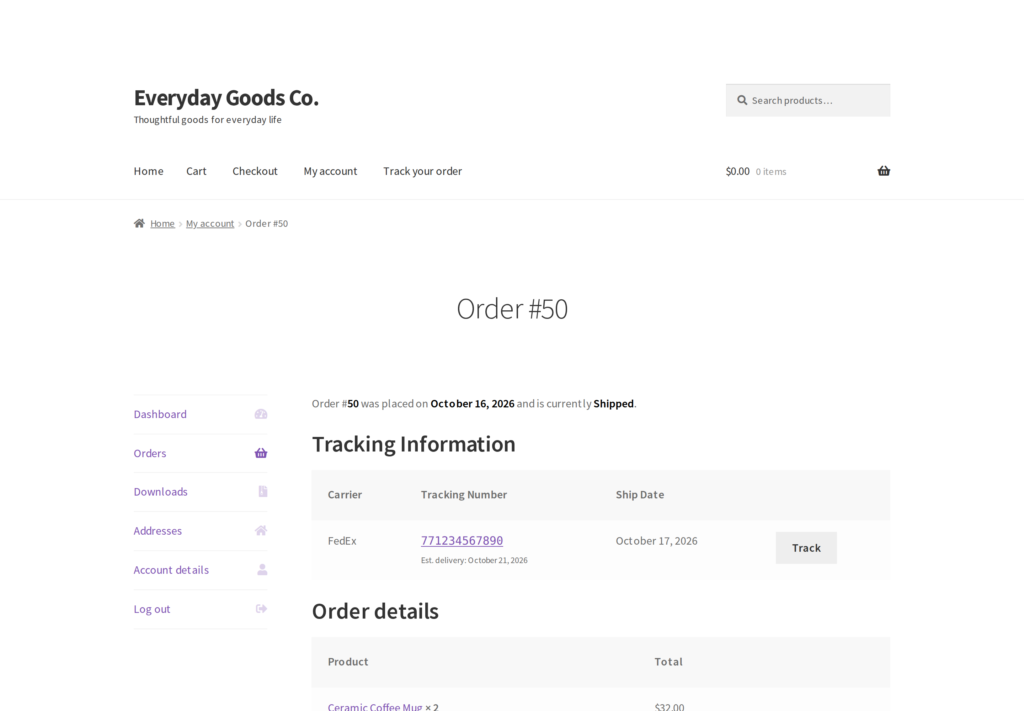The height and width of the screenshot is (711, 1024).
Task: Click the My account breadcrumb link
Action: click(x=210, y=223)
